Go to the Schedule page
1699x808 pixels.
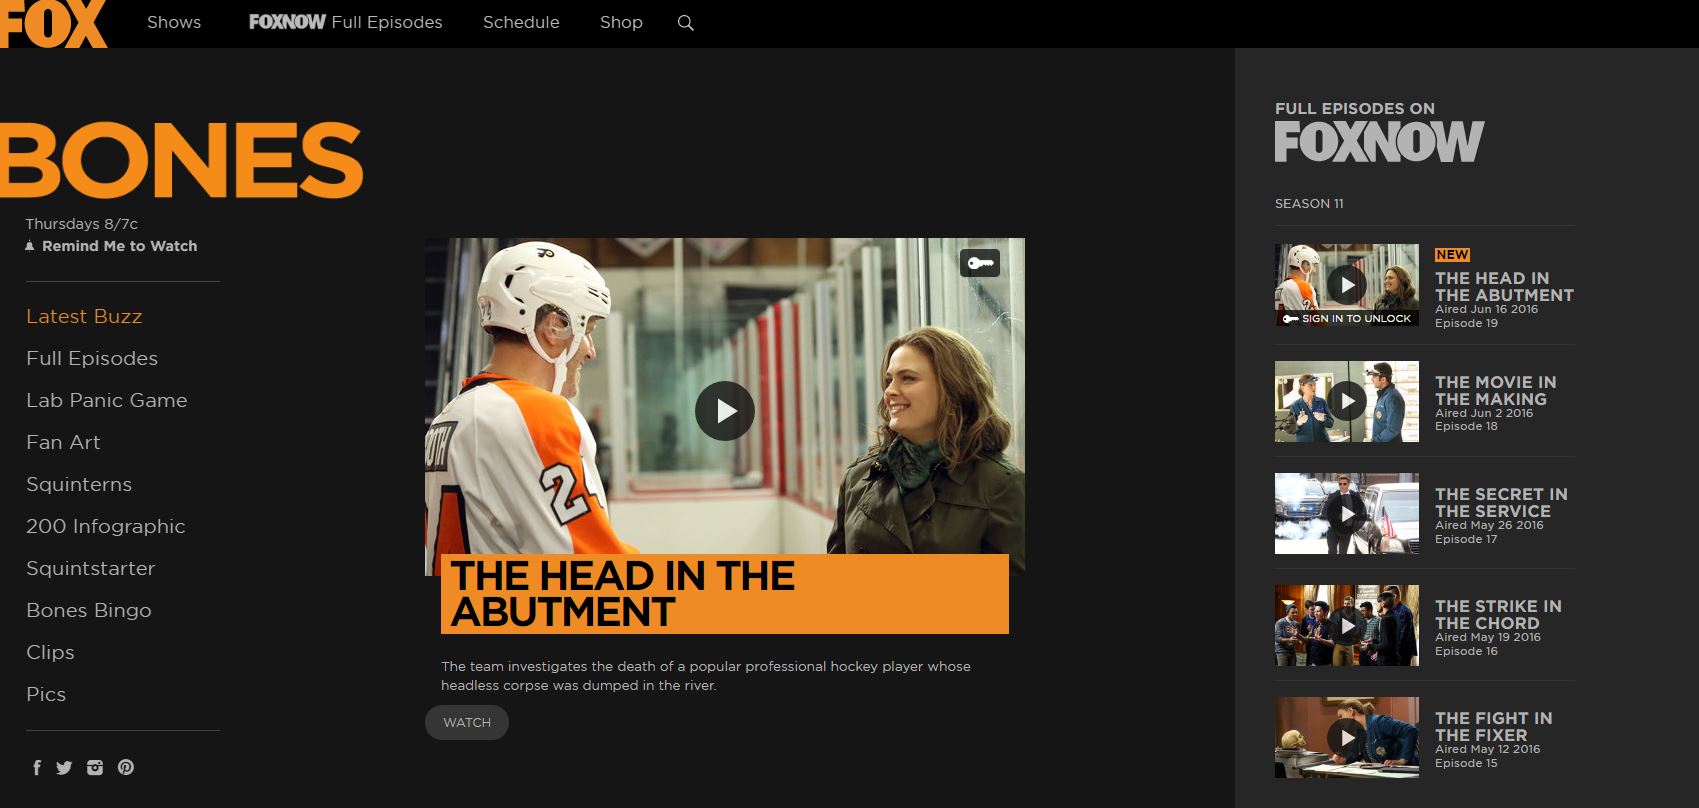[x=521, y=22]
